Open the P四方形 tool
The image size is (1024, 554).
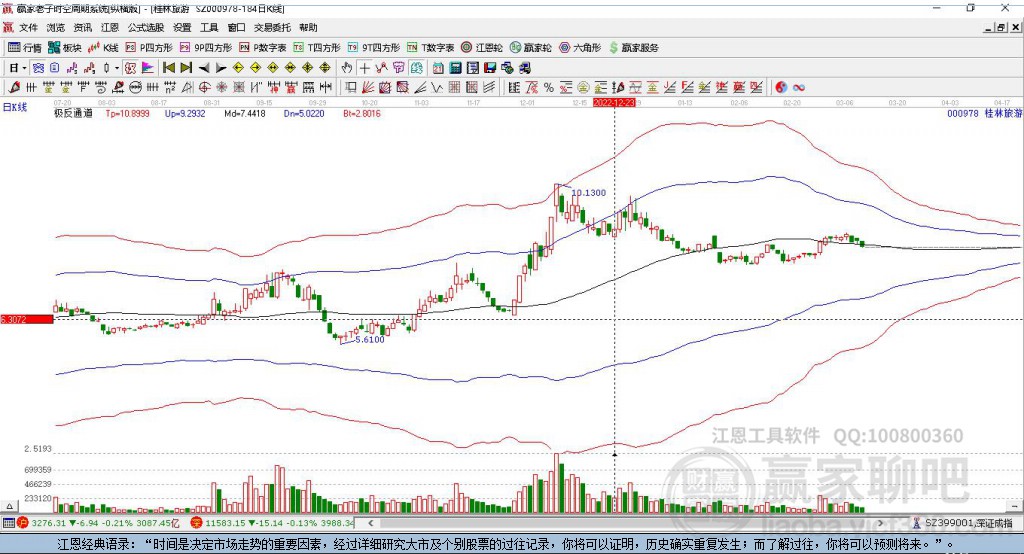(148, 48)
